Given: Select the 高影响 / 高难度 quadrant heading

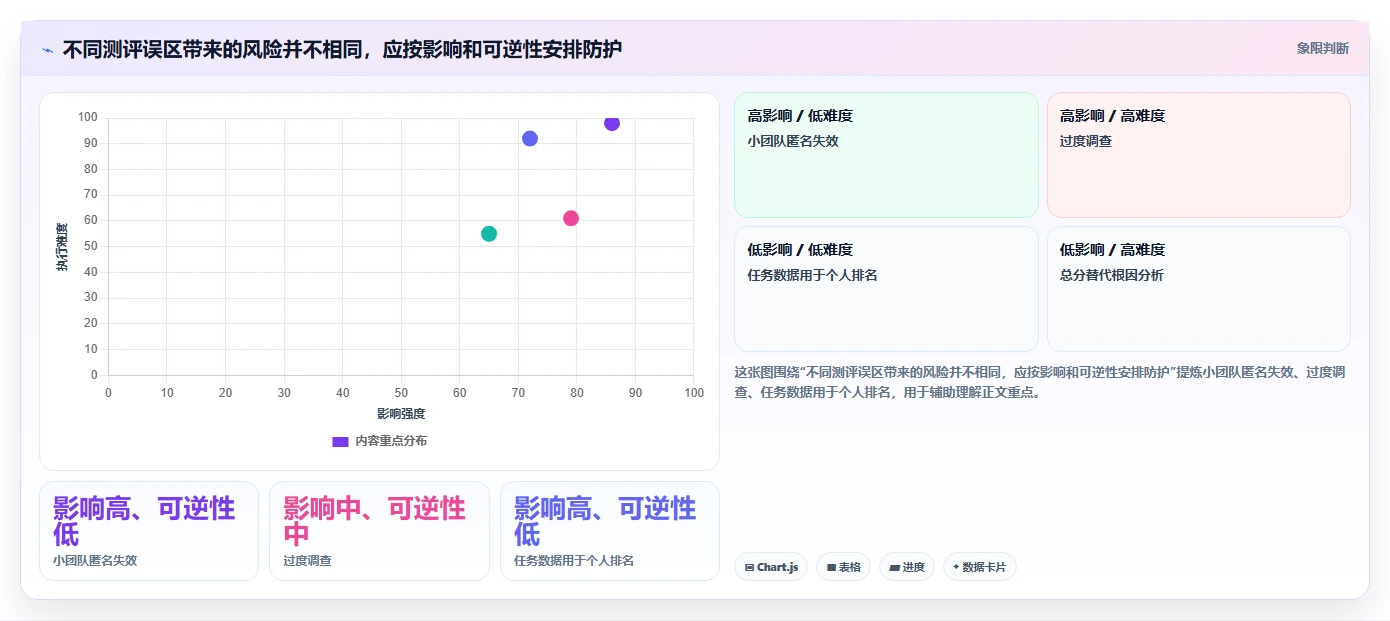Looking at the screenshot, I should [1113, 116].
